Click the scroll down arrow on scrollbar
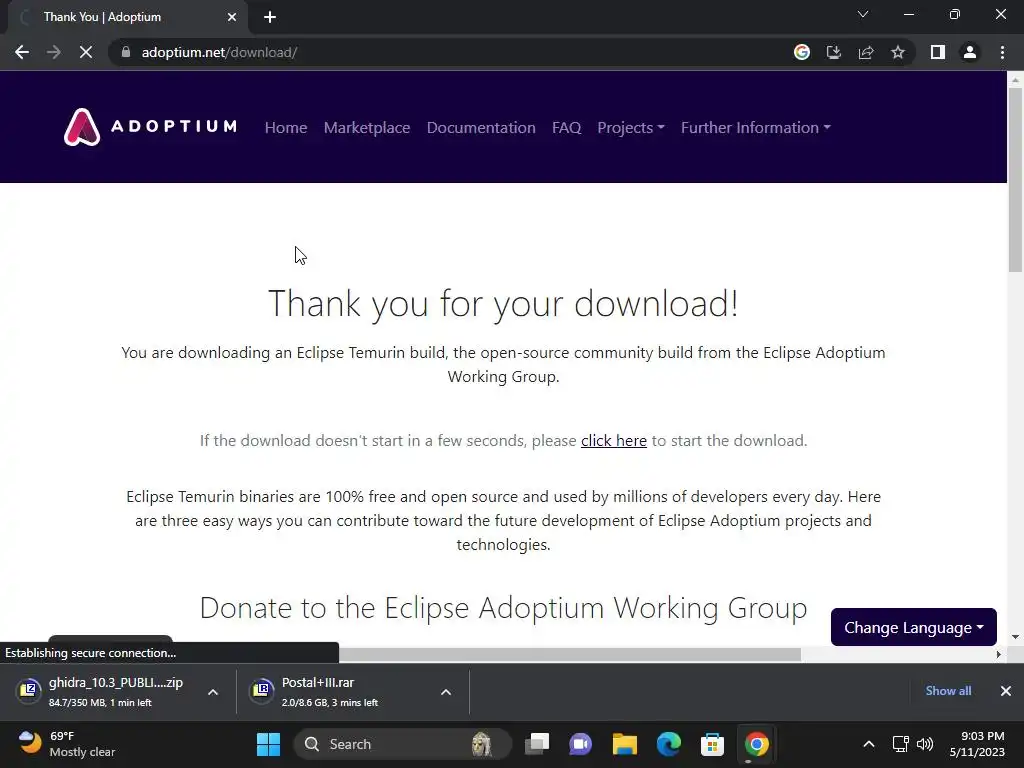 point(1015,637)
